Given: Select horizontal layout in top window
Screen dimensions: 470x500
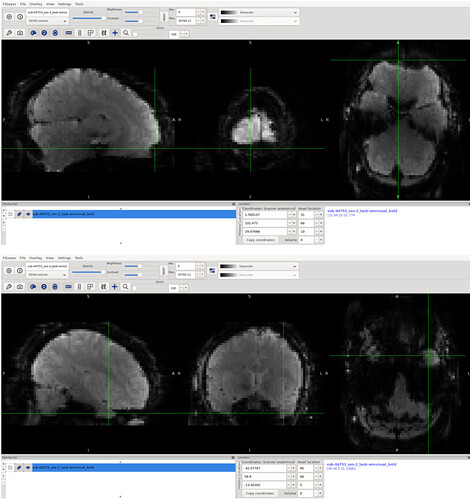Looking at the screenshot, I should 69,33.
